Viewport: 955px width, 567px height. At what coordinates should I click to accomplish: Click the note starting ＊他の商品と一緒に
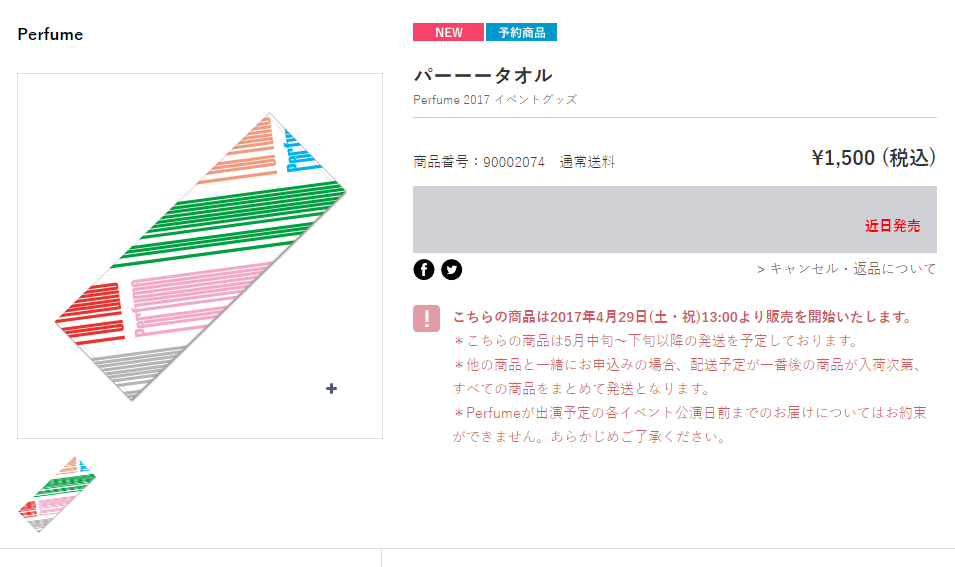coord(689,376)
